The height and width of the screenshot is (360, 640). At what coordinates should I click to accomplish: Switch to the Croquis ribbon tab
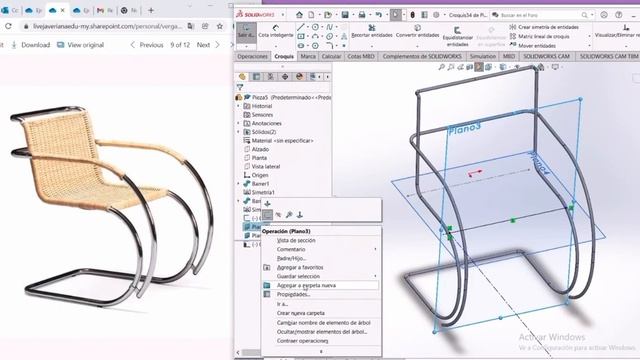pyautogui.click(x=284, y=56)
